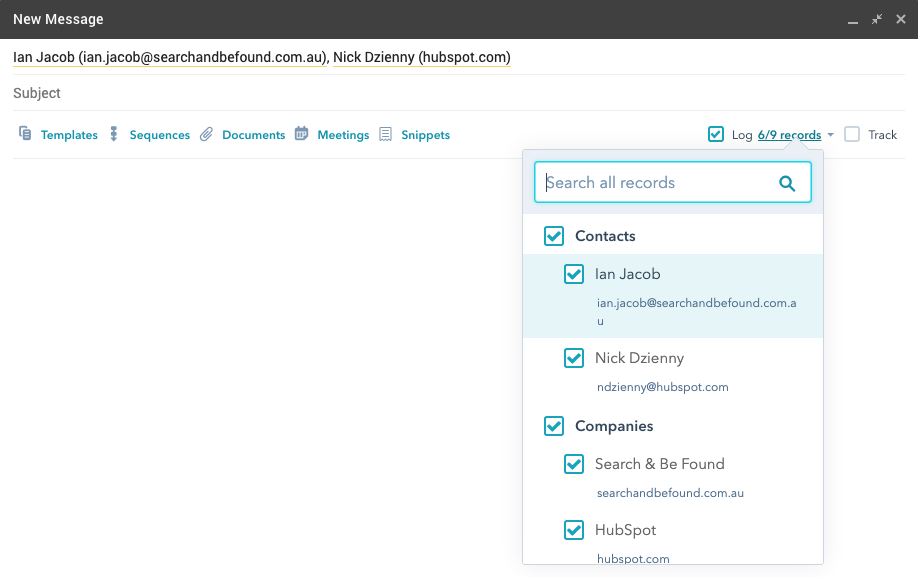Click the ndzienny@hubspot.com email text

(x=663, y=387)
